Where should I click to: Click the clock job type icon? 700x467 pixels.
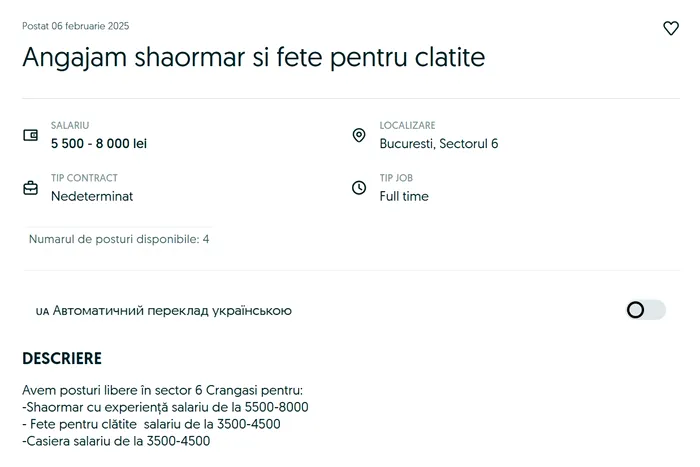tap(359, 188)
